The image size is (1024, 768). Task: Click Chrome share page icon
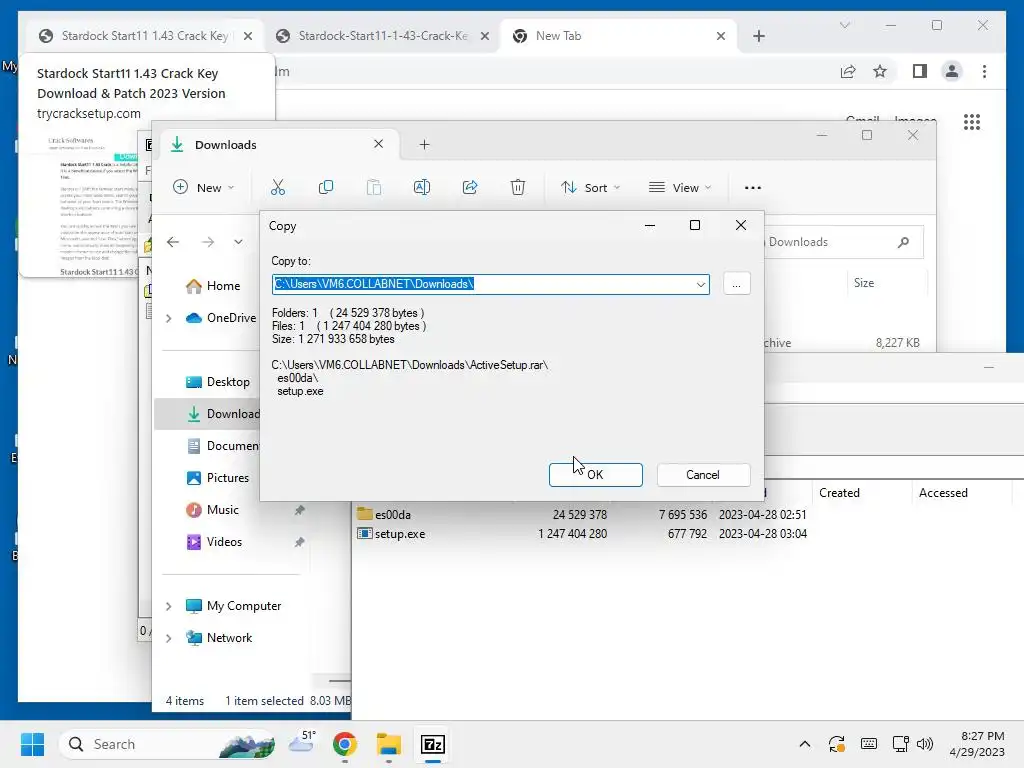(x=848, y=72)
